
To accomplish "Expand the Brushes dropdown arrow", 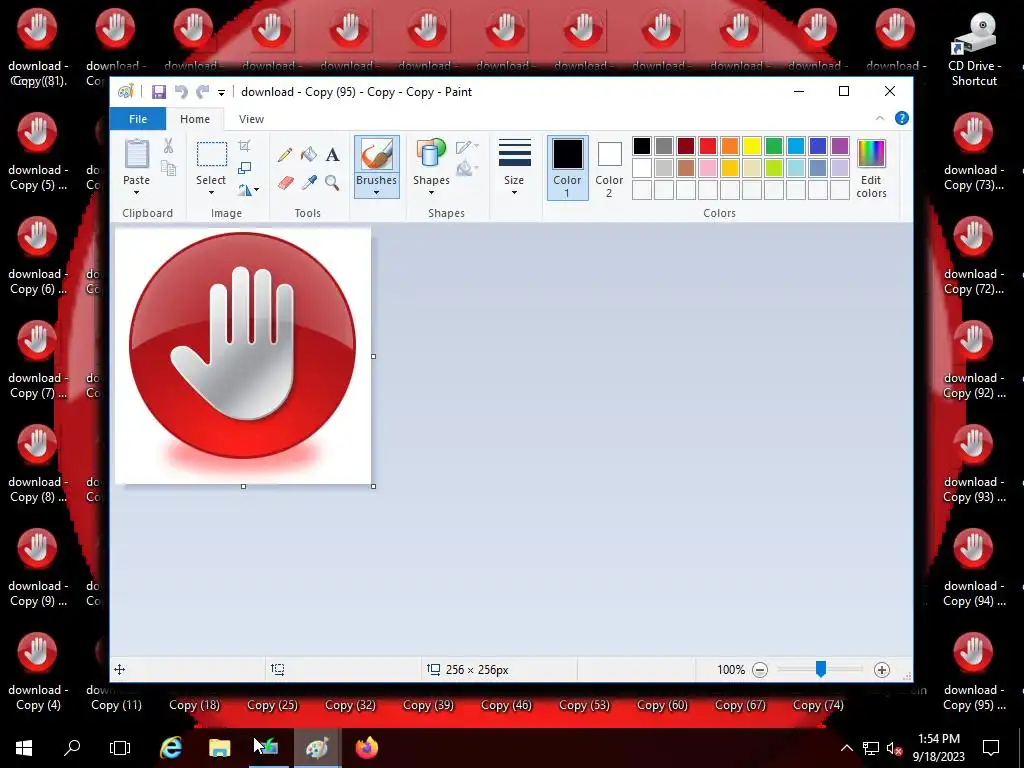I will click(x=377, y=193).
